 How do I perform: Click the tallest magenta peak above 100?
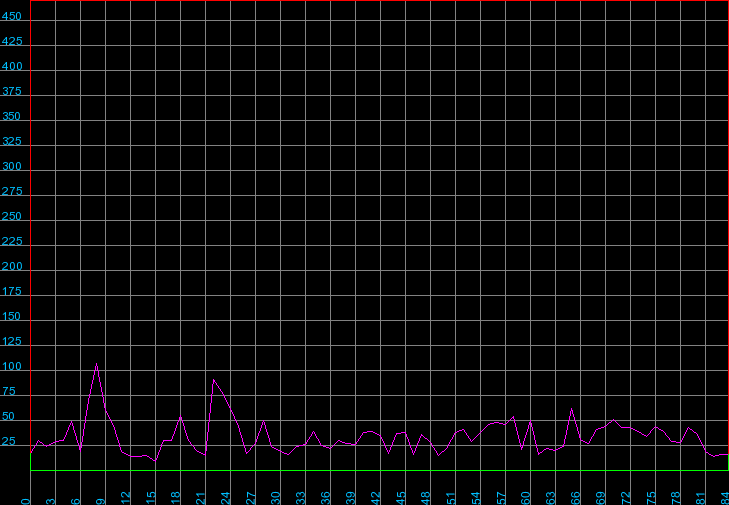(96, 364)
